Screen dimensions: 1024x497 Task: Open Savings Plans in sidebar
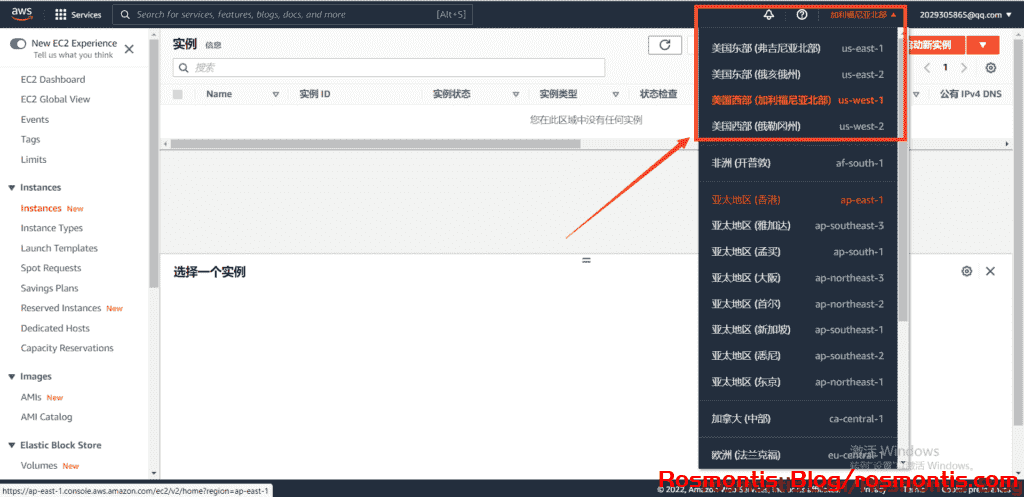click(49, 288)
